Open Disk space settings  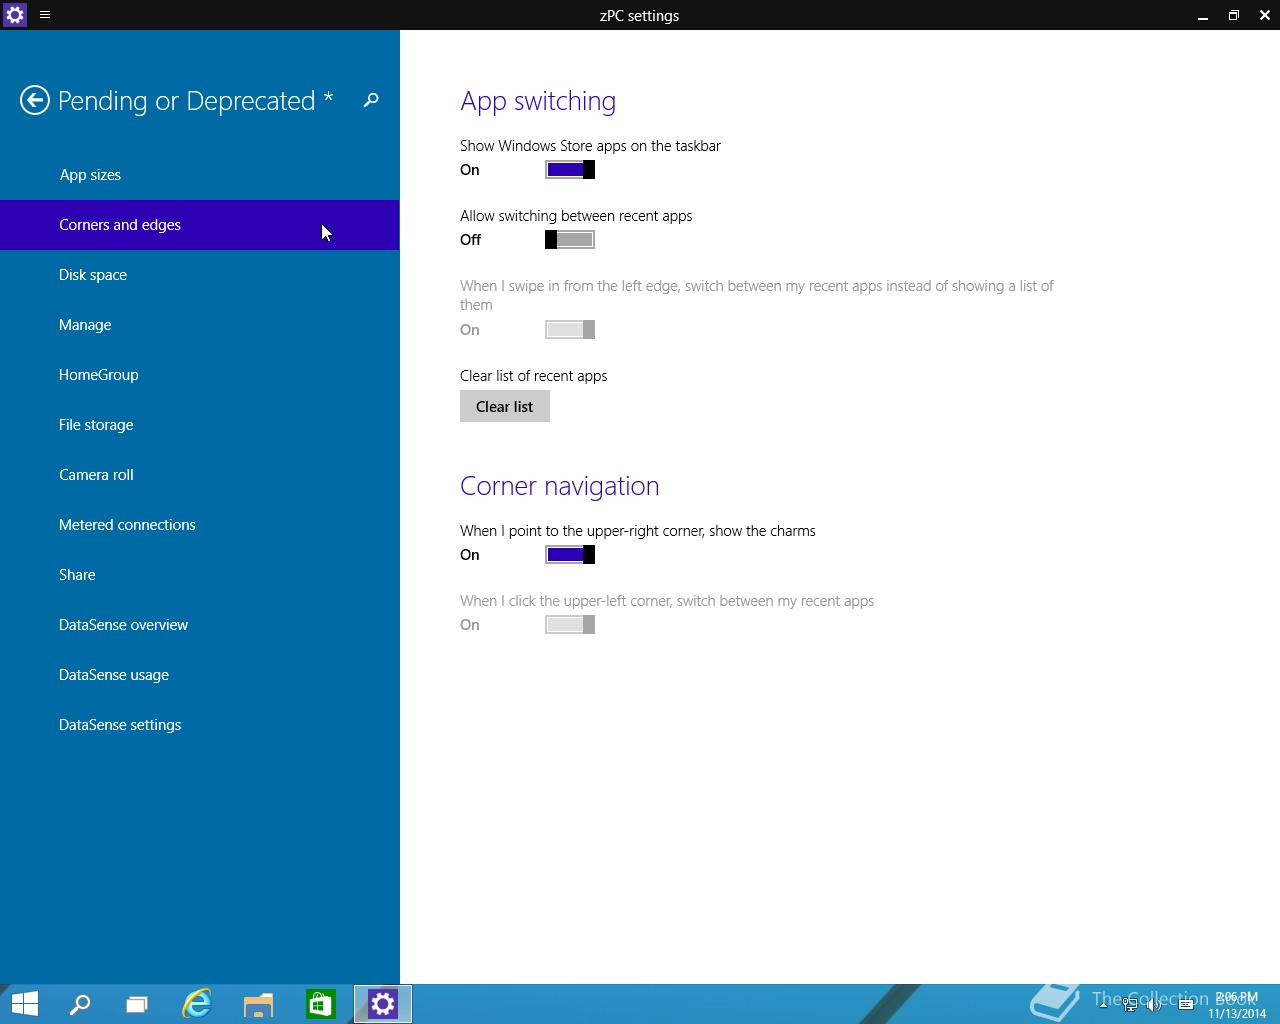pyautogui.click(x=200, y=275)
